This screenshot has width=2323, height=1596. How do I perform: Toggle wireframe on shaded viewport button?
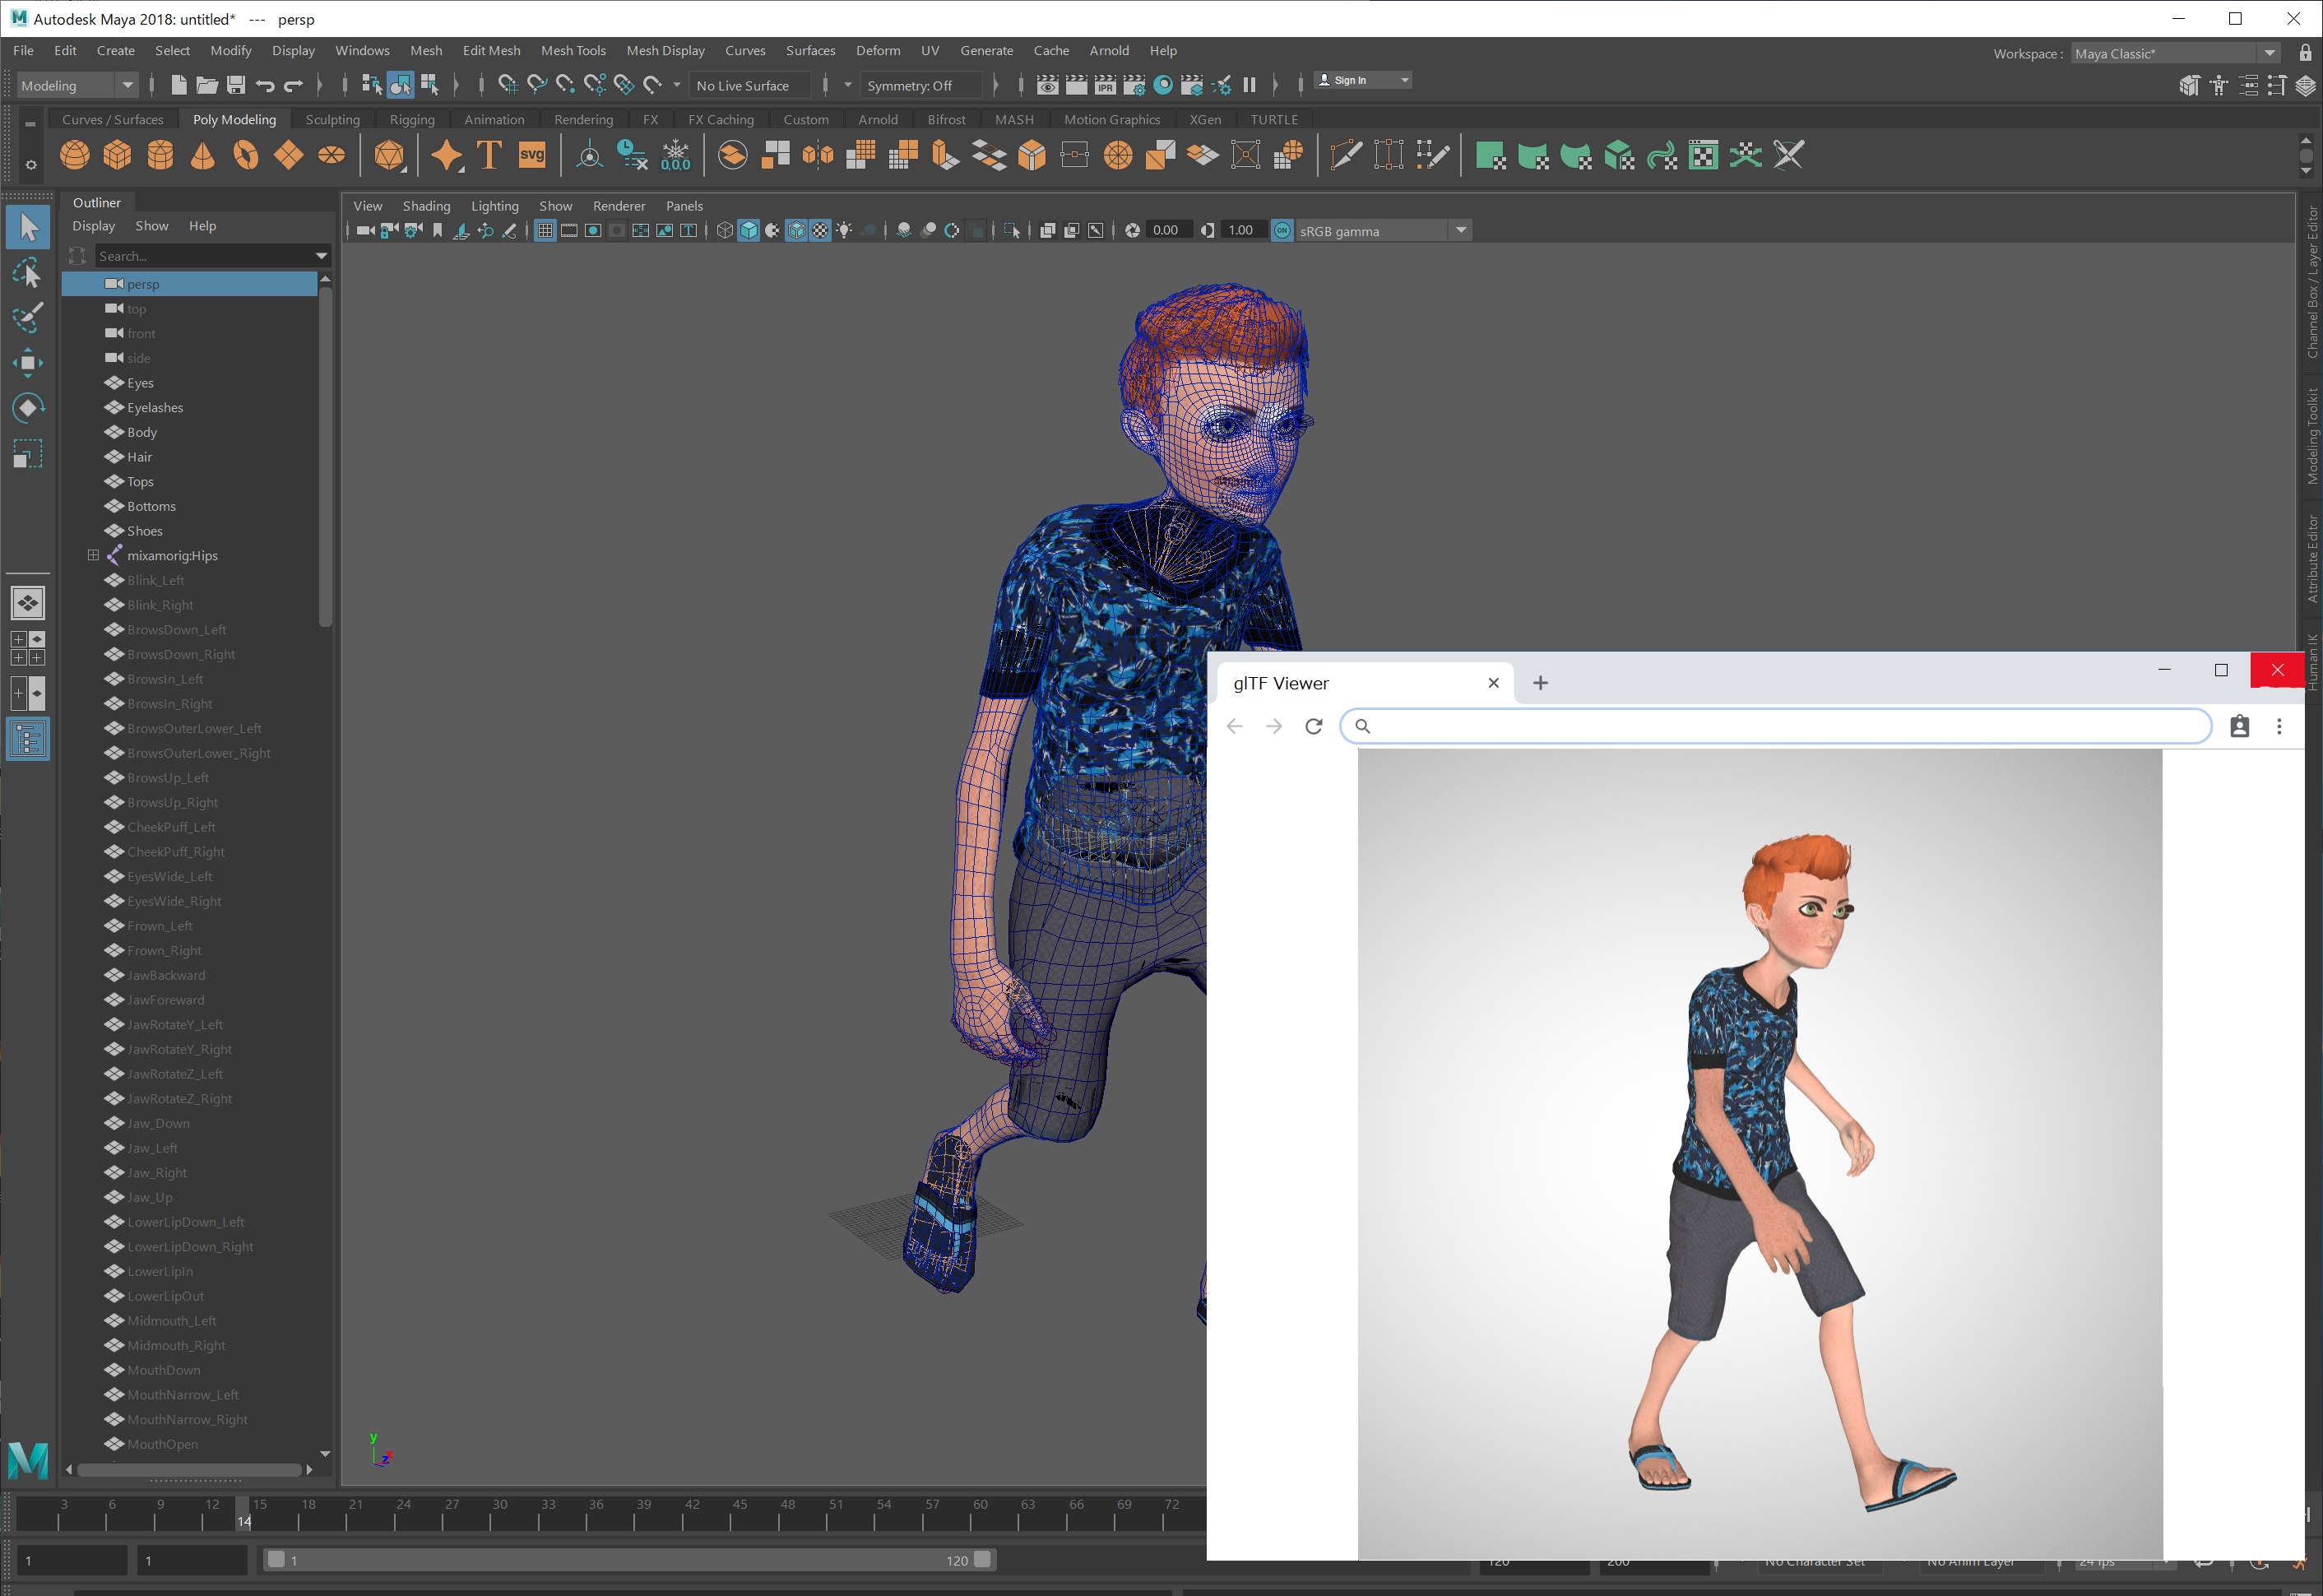click(796, 231)
